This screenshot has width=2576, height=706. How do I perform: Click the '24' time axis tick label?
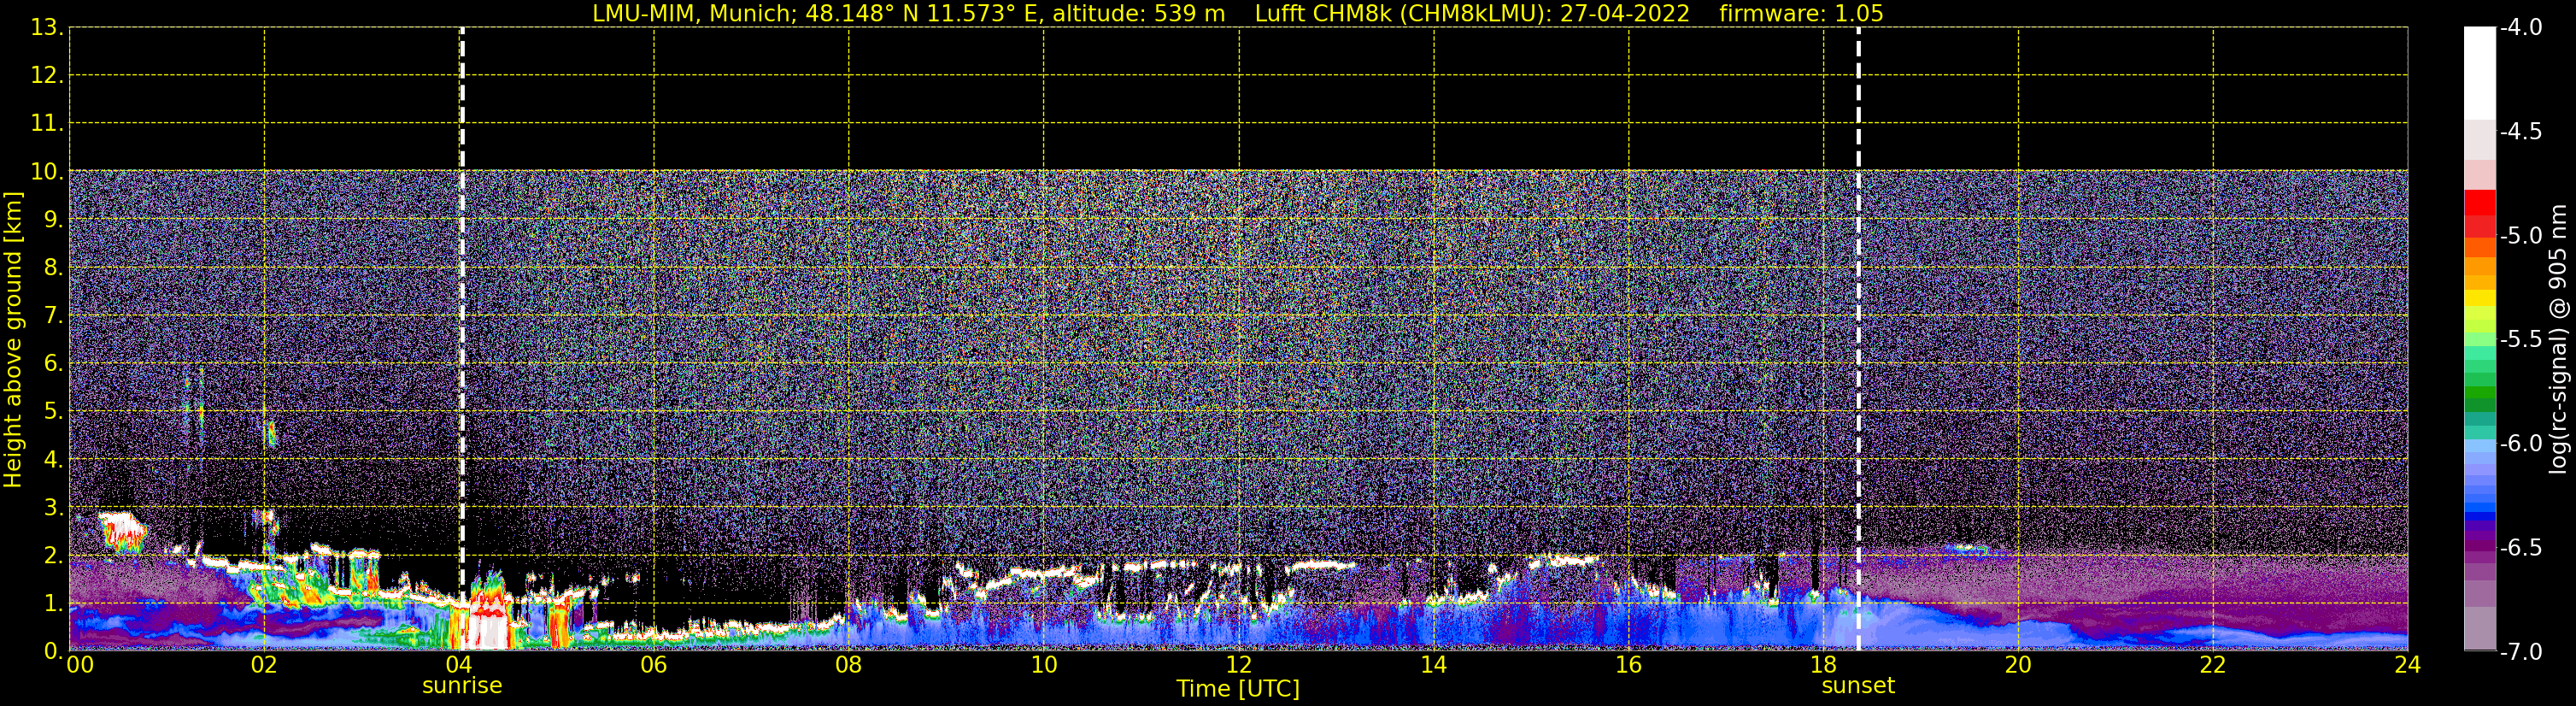pyautogui.click(x=2408, y=664)
